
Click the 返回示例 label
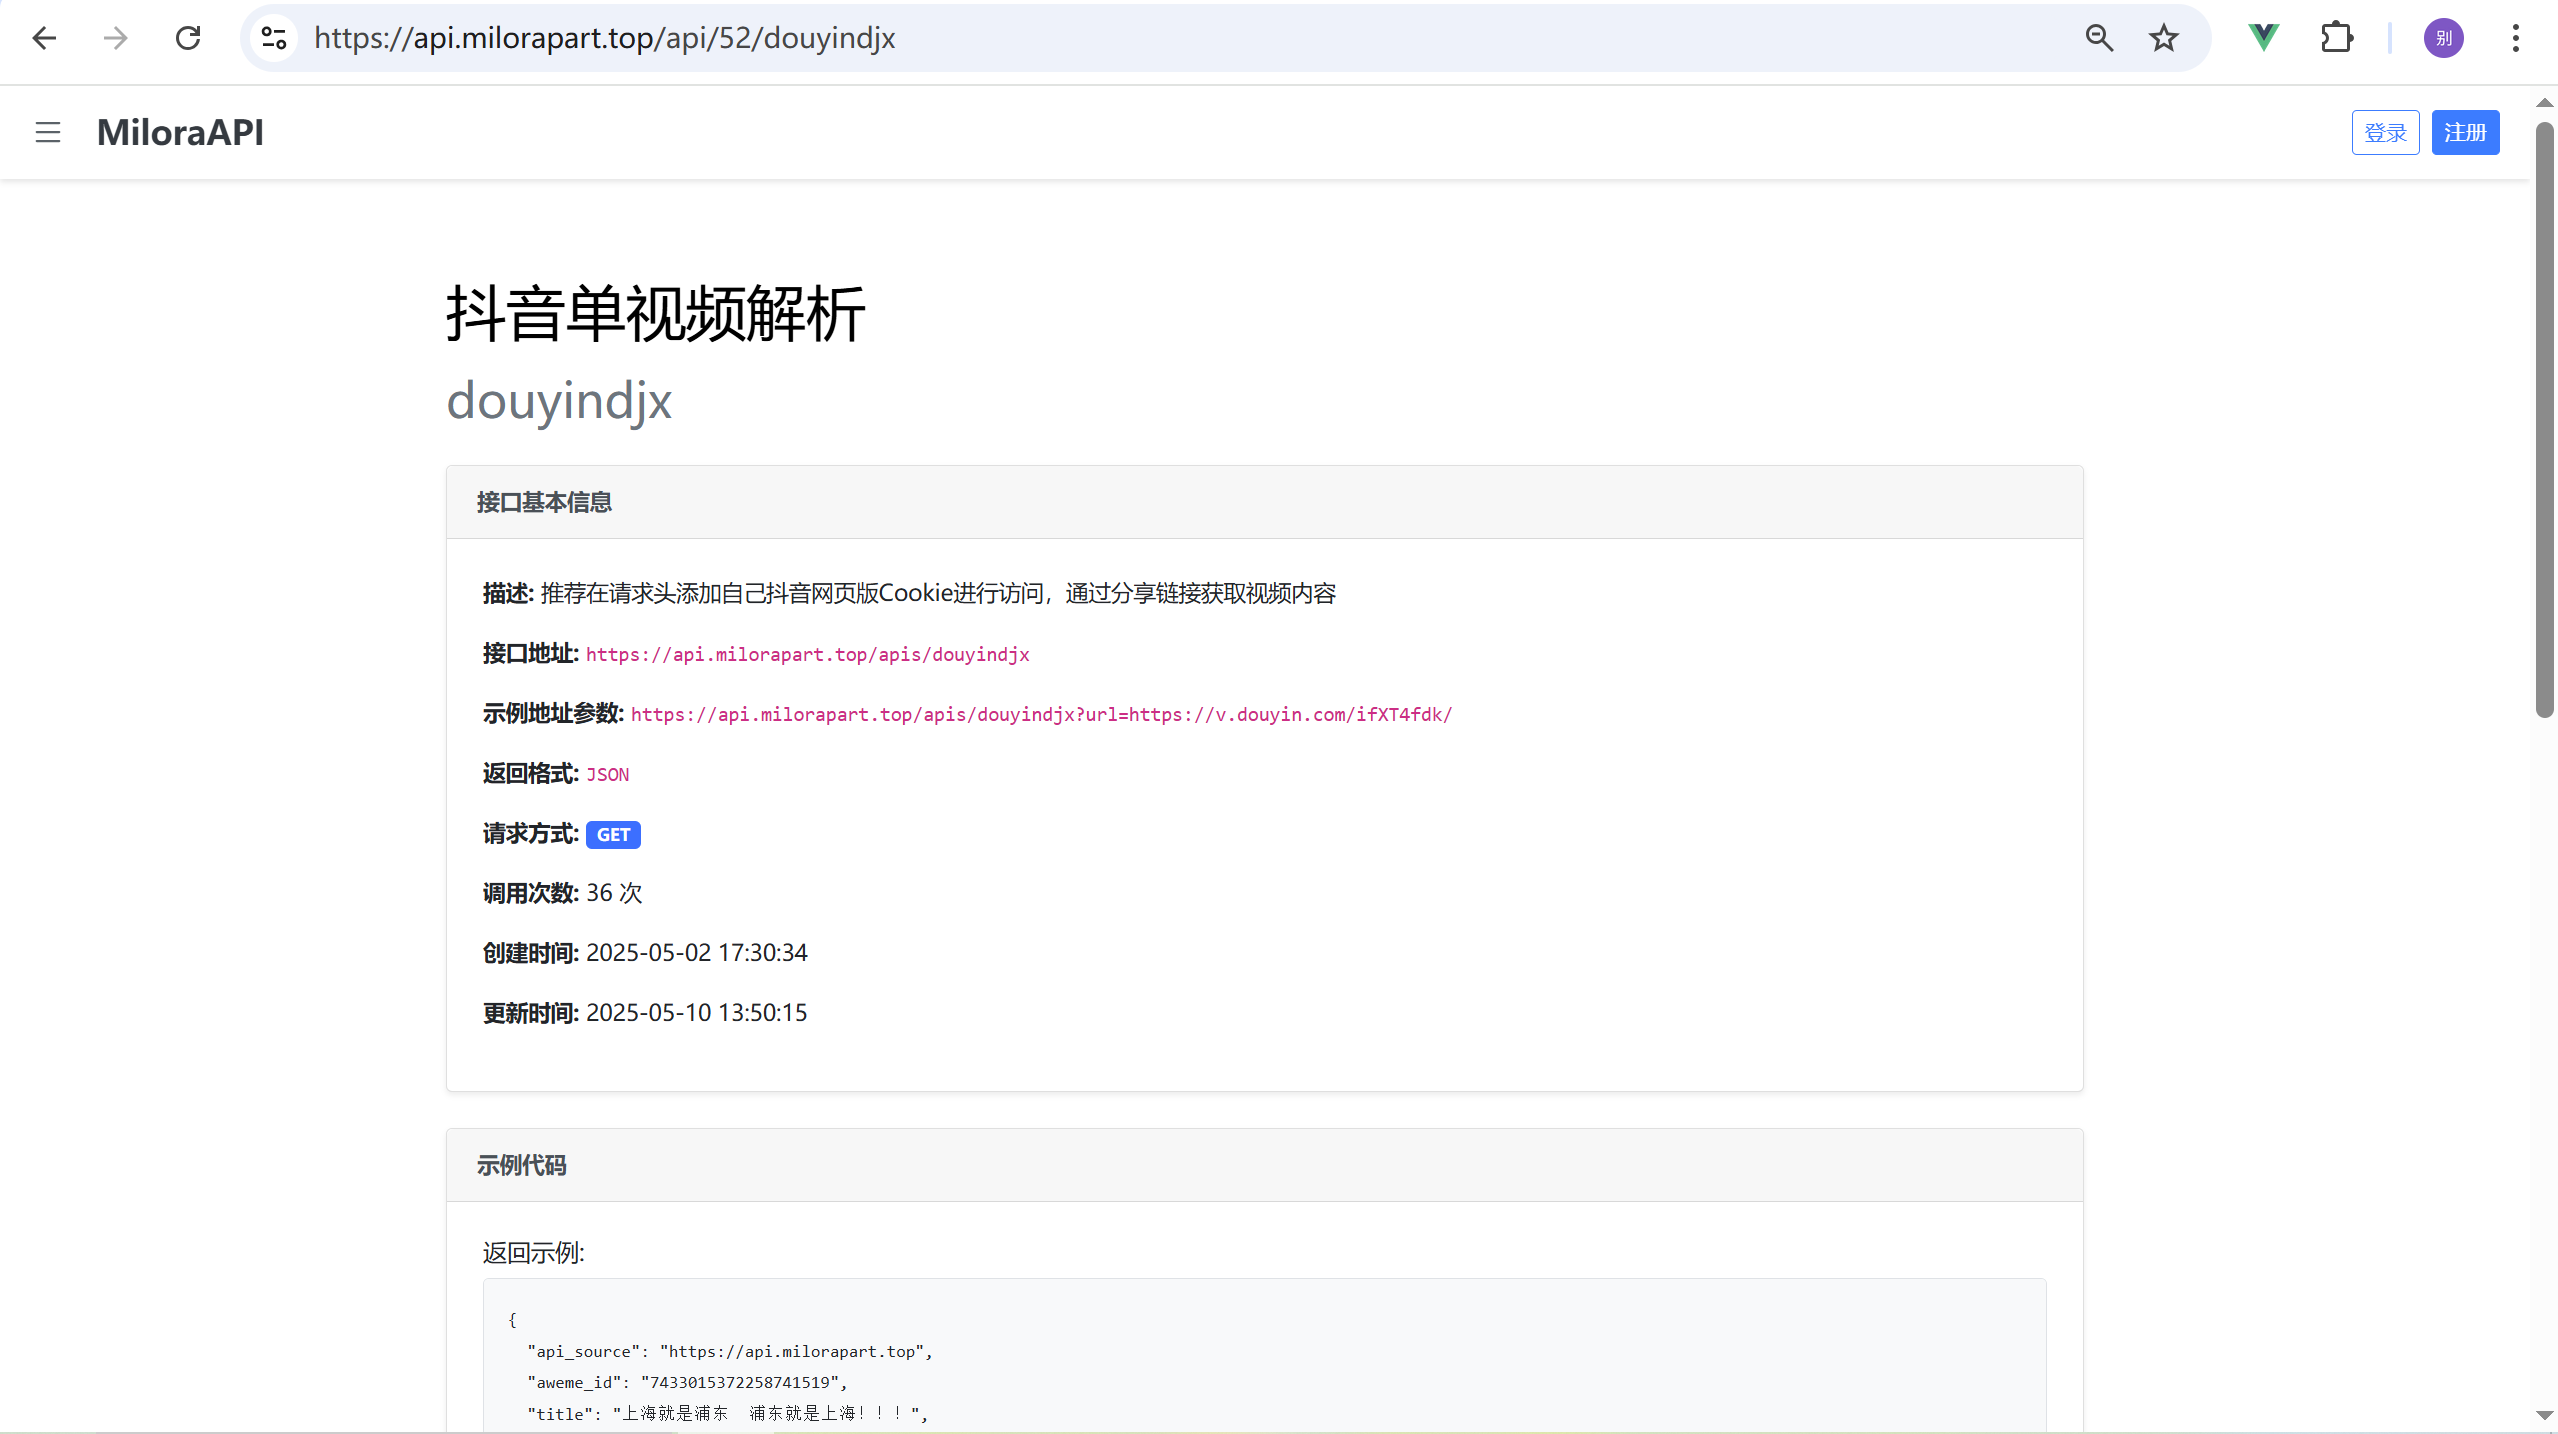[533, 1253]
